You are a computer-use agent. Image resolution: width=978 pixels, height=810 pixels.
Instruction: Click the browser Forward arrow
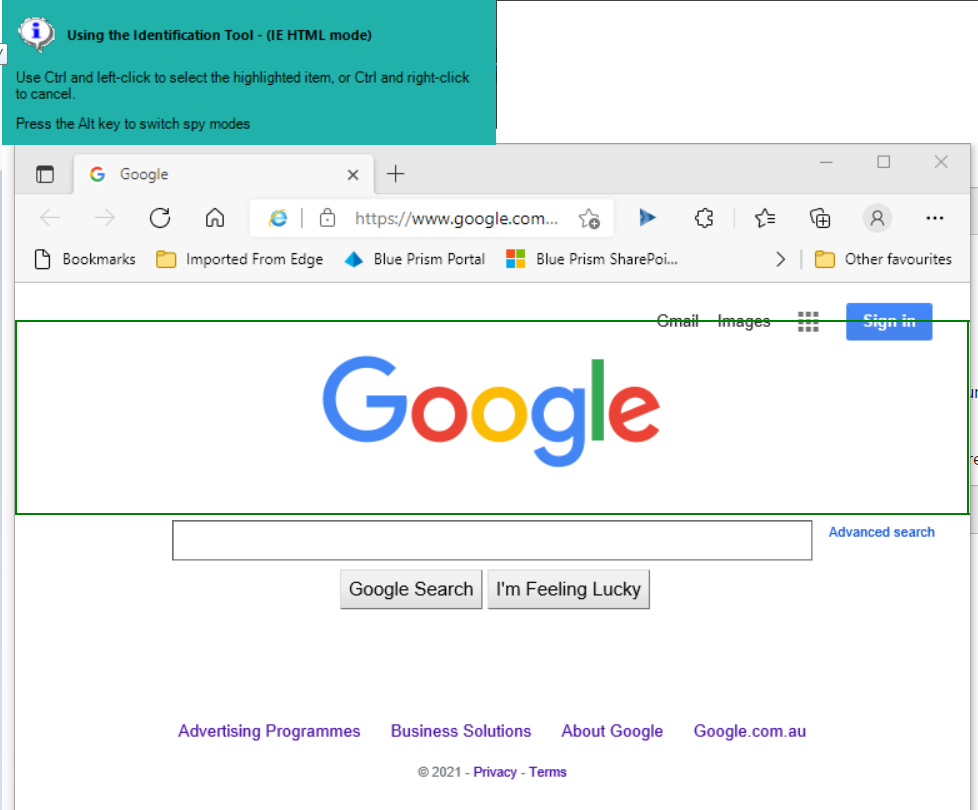(105, 218)
